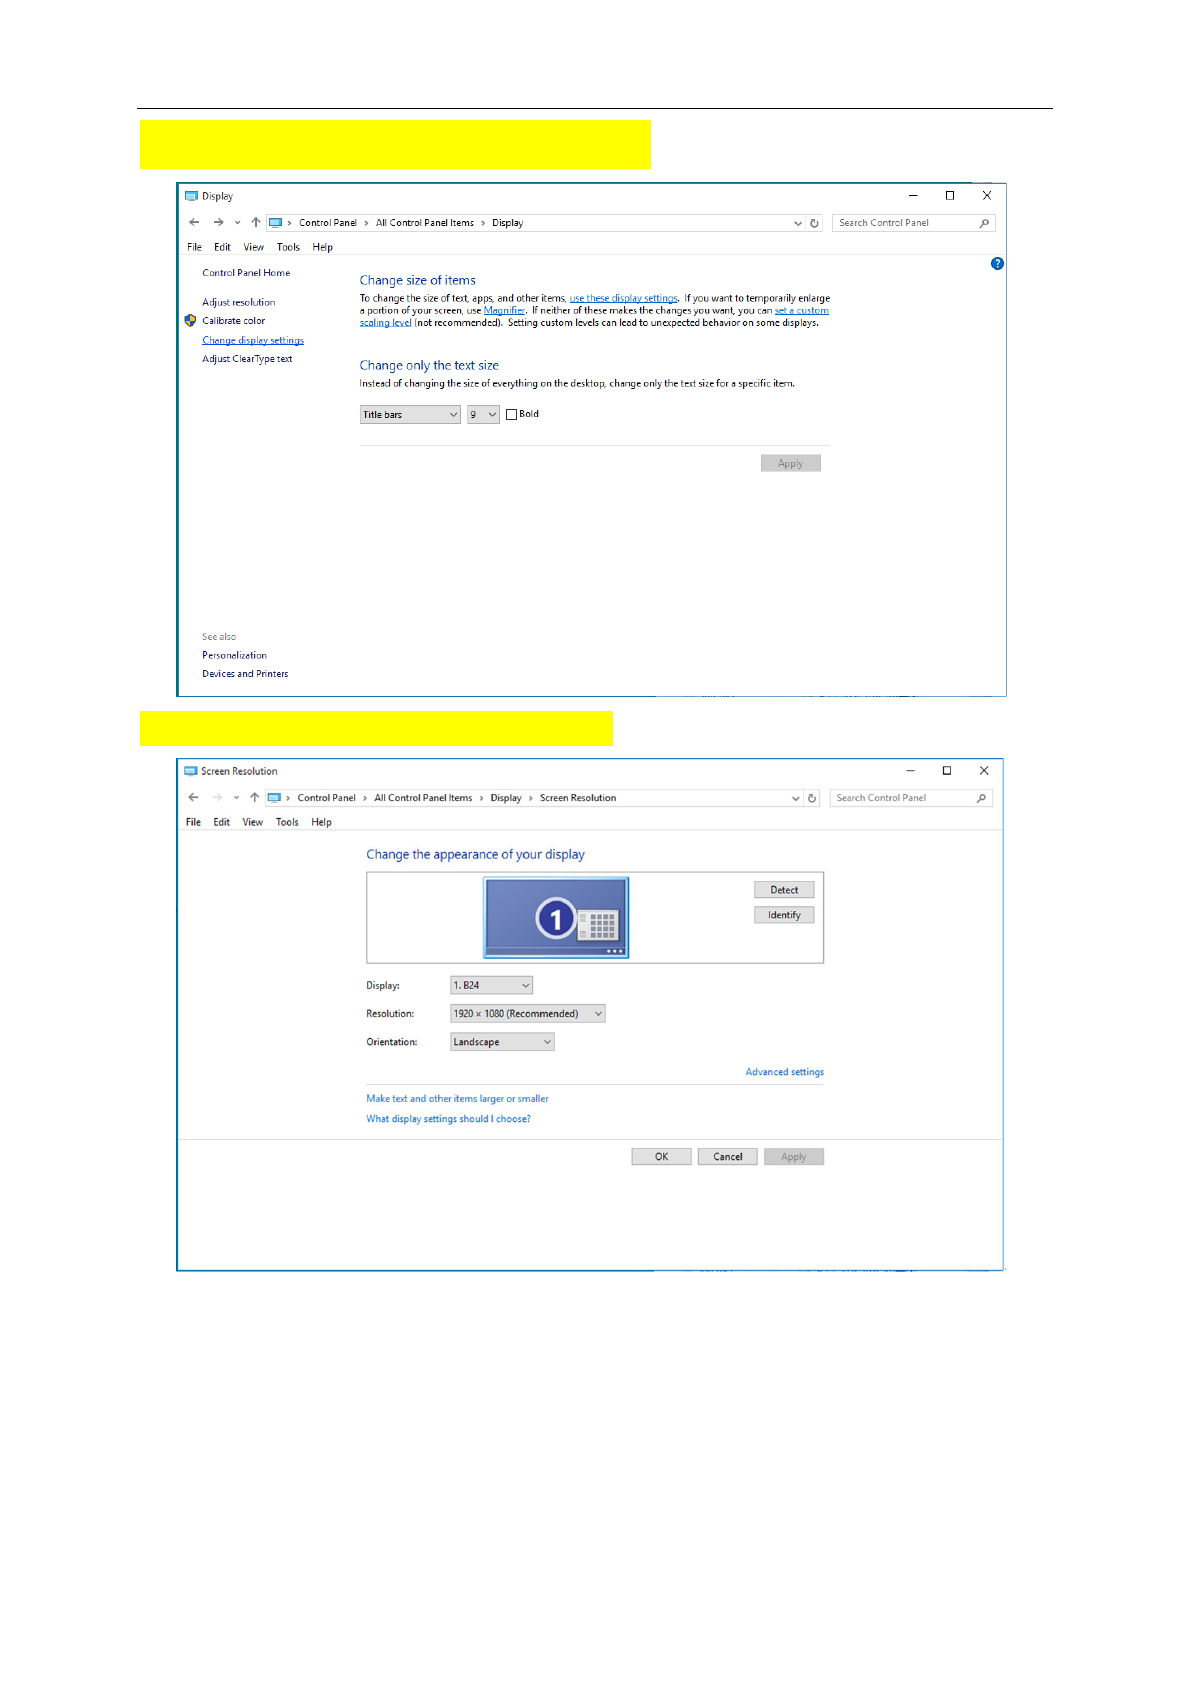Click the up arrow in Screen Resolution window
1191x1684 pixels.
click(x=254, y=798)
